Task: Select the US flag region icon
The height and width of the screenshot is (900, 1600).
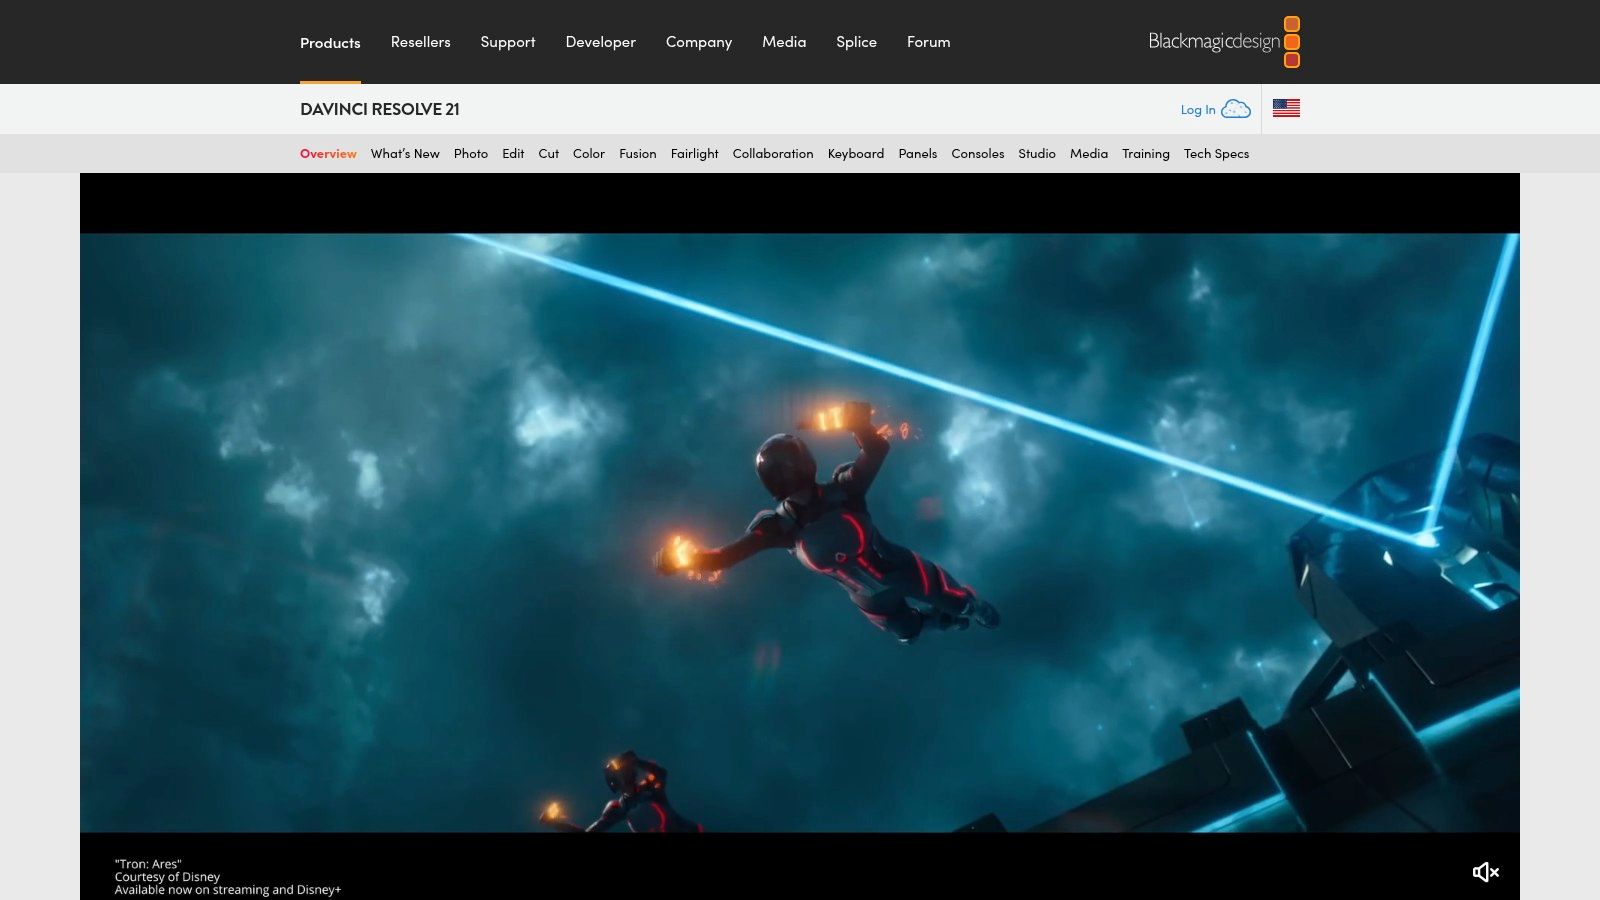Action: tap(1286, 108)
